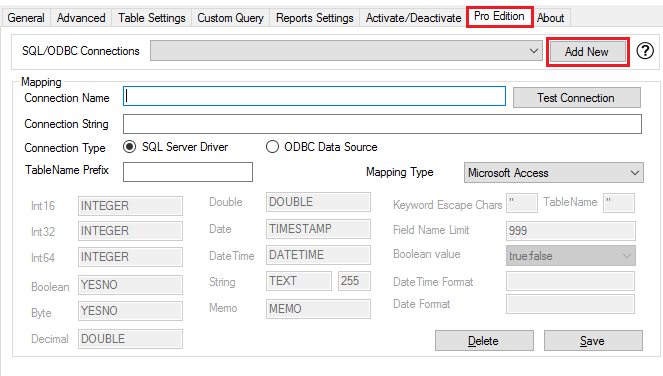Click the String length 255 field
Image resolution: width=663 pixels, height=376 pixels.
(x=354, y=281)
